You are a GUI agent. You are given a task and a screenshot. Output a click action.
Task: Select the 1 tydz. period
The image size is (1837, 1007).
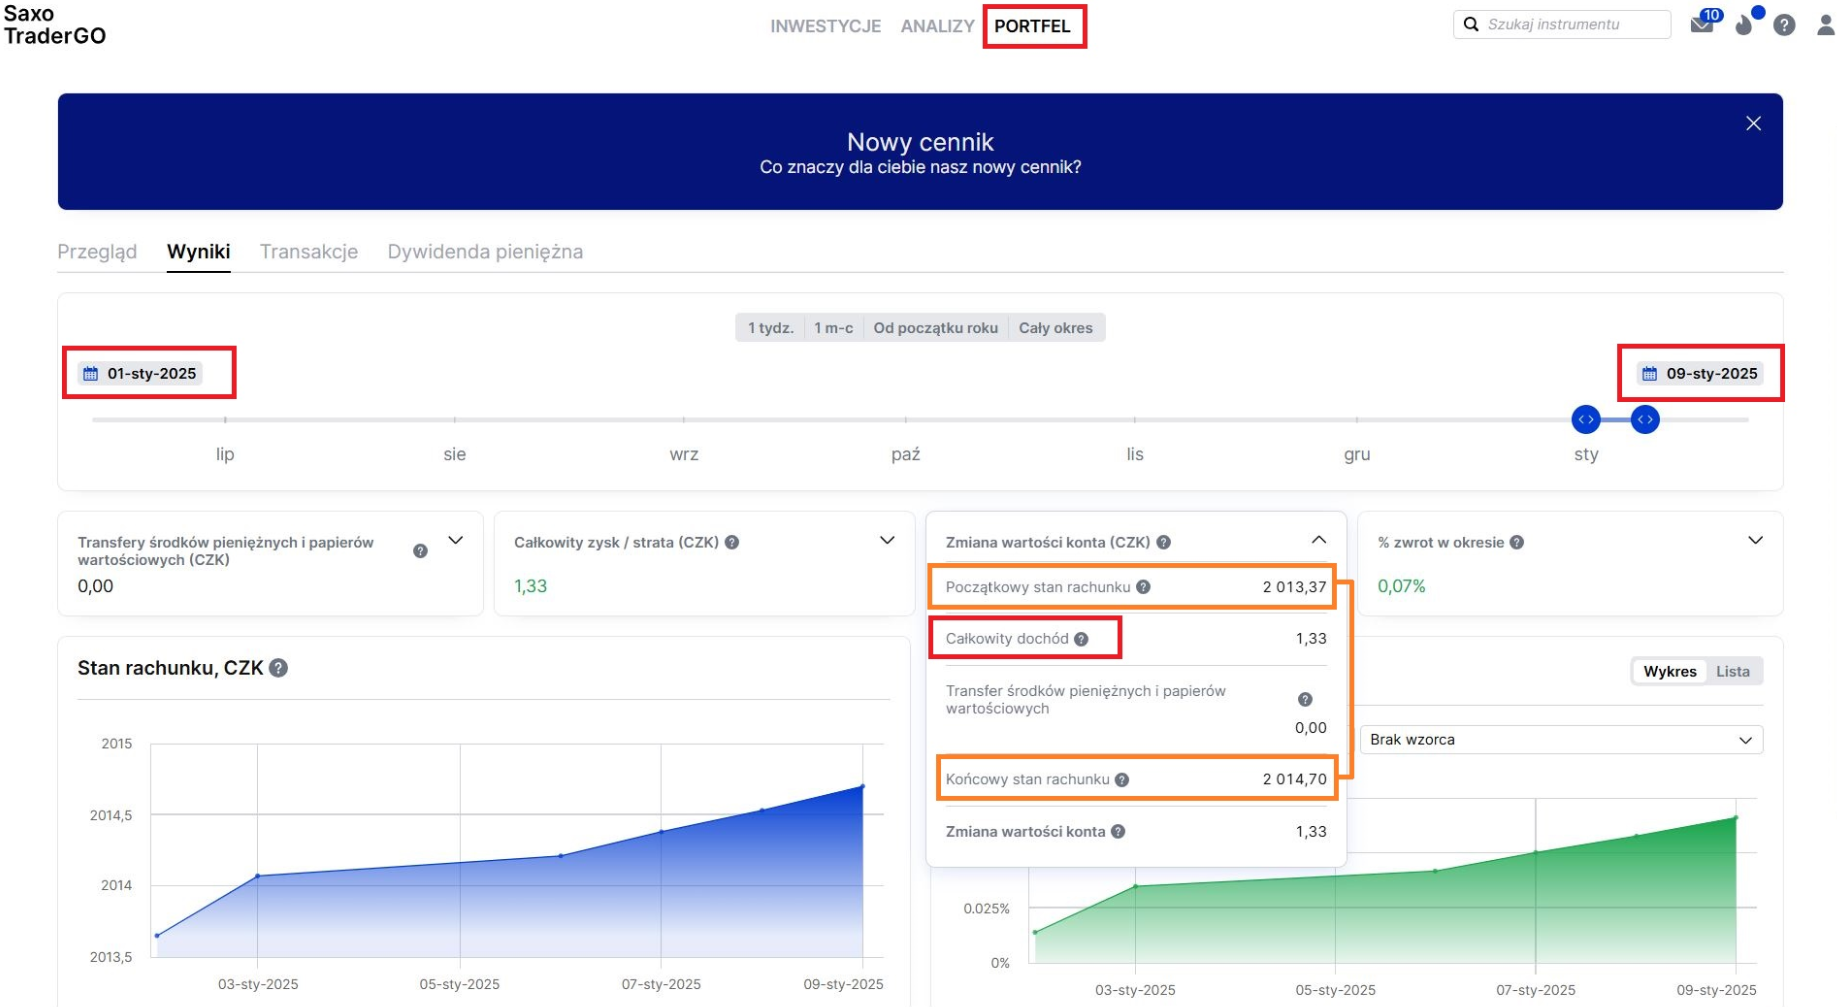(770, 328)
